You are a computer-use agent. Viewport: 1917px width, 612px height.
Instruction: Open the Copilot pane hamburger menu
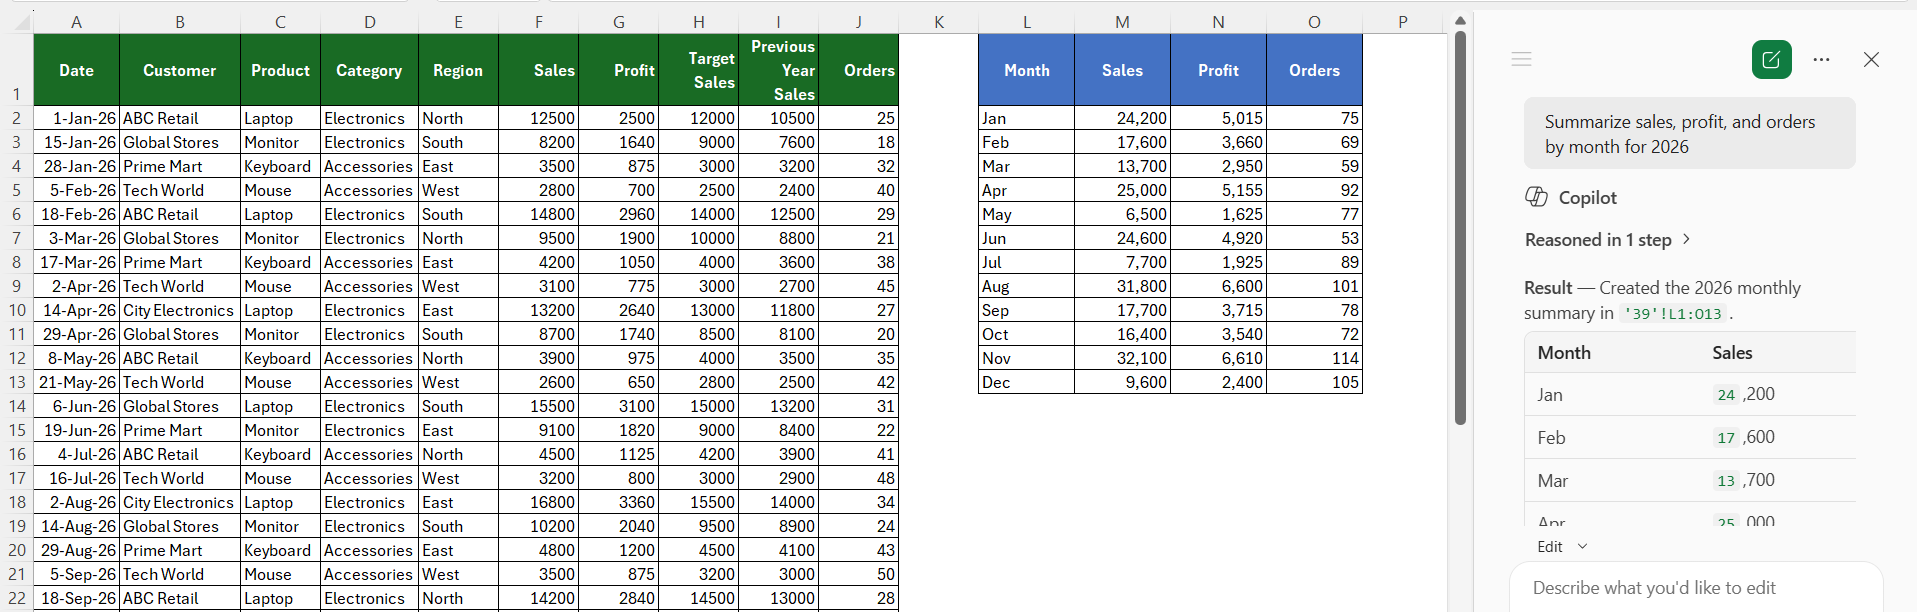(1521, 59)
